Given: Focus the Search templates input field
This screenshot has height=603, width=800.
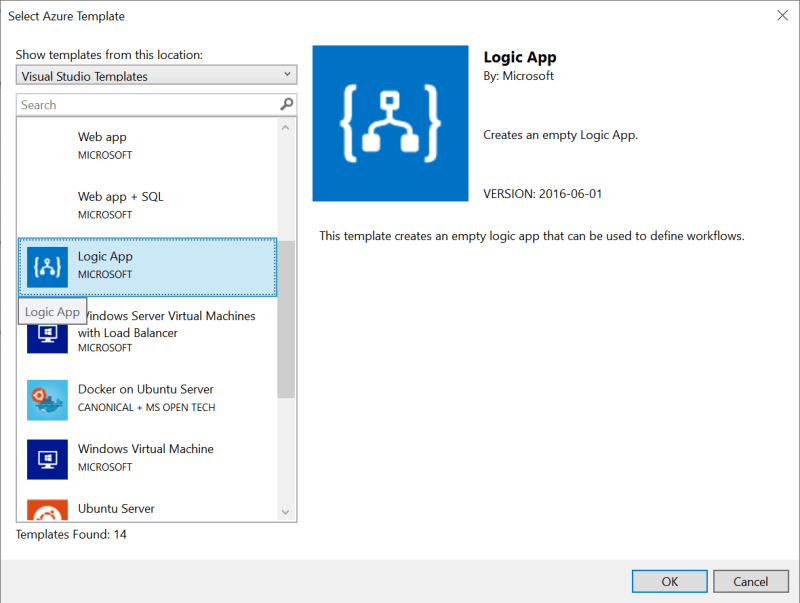Looking at the screenshot, I should [156, 105].
